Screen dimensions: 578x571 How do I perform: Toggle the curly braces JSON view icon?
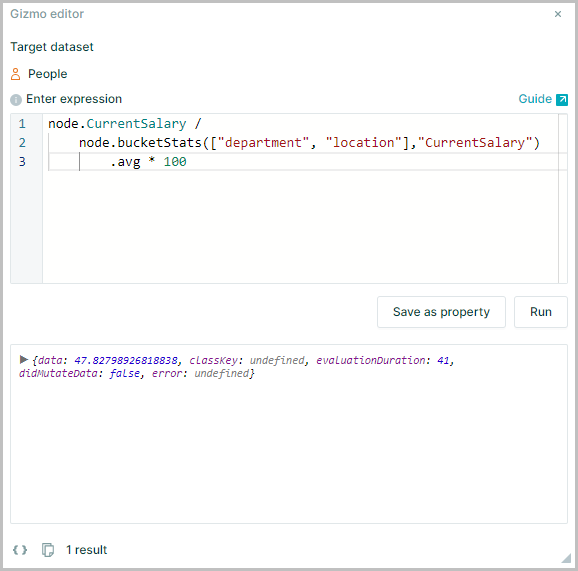(x=20, y=550)
